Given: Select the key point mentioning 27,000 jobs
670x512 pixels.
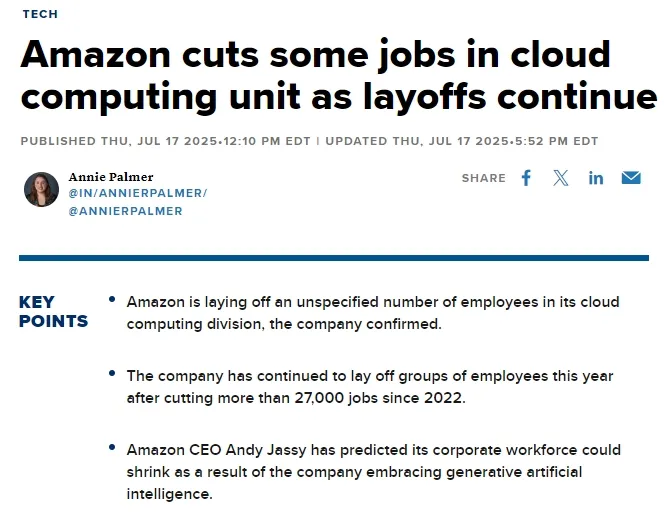Looking at the screenshot, I should 370,387.
